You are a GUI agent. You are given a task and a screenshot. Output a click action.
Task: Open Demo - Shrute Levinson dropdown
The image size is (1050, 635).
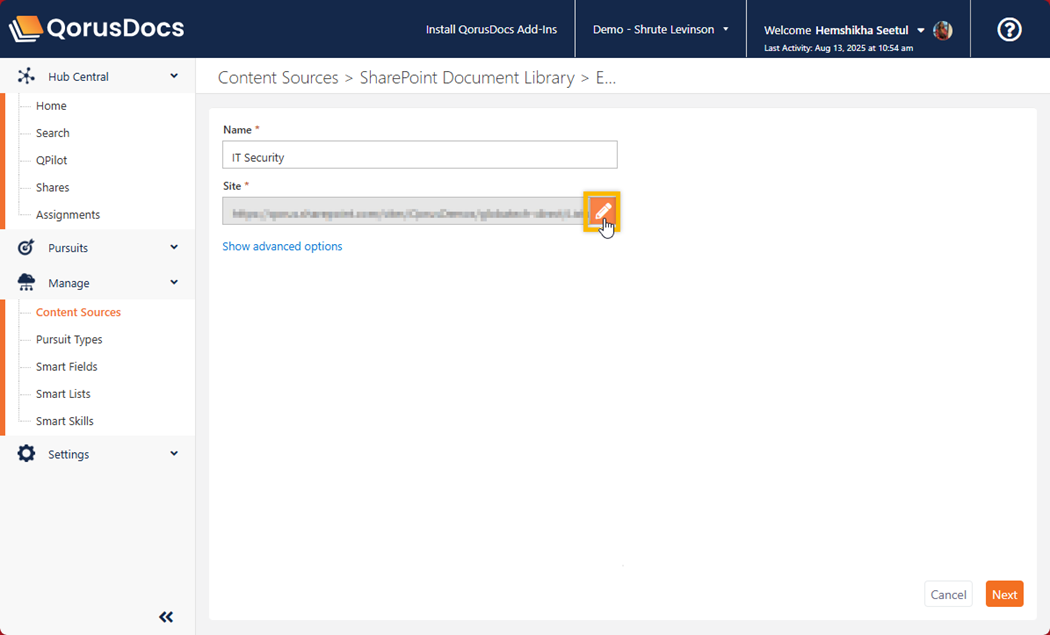click(x=660, y=30)
